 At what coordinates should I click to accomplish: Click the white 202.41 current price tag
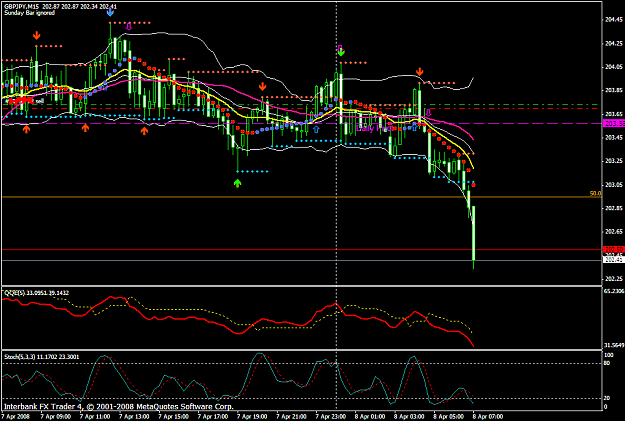tap(614, 260)
